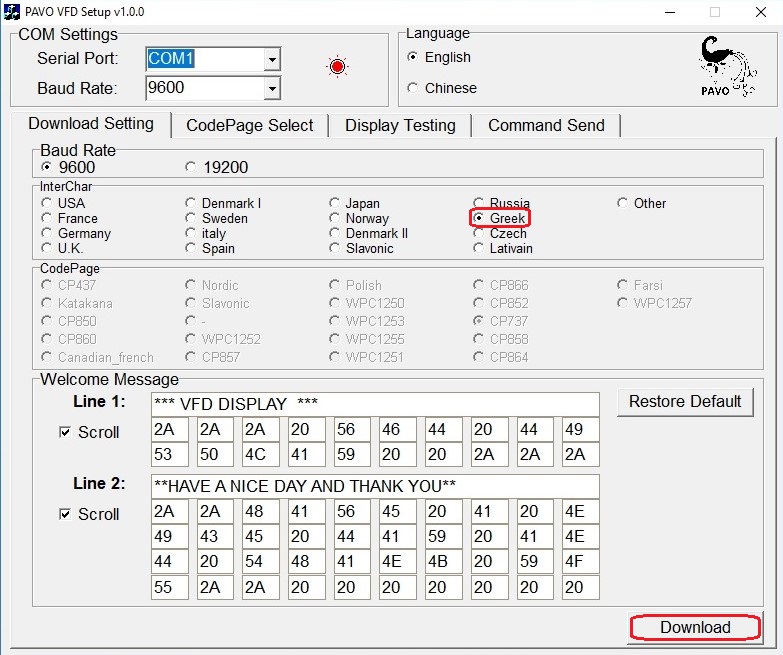The height and width of the screenshot is (655, 783).
Task: Select France as InterChar
Action: [69, 218]
